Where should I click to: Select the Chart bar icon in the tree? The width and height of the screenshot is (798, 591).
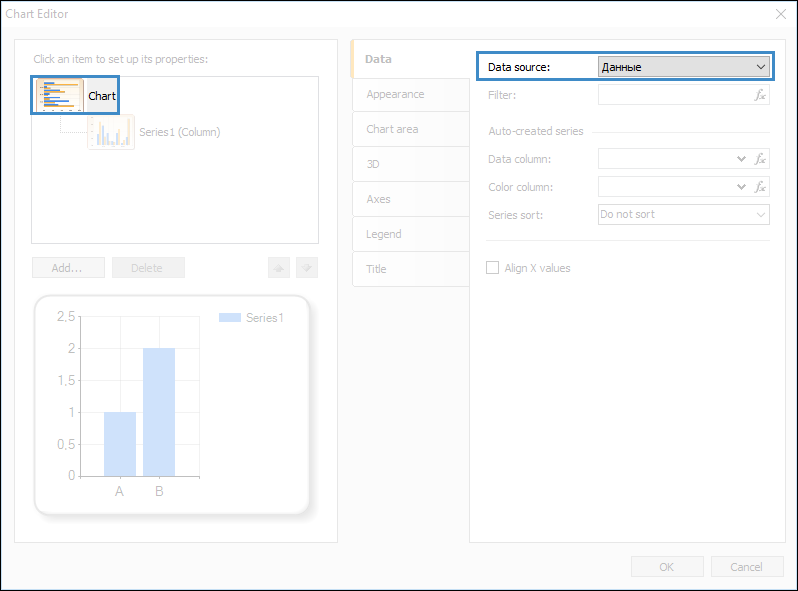[x=59, y=96]
